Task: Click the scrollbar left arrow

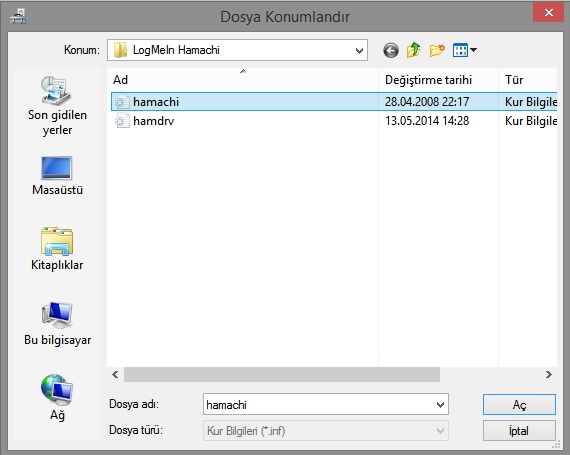Action: point(115,374)
